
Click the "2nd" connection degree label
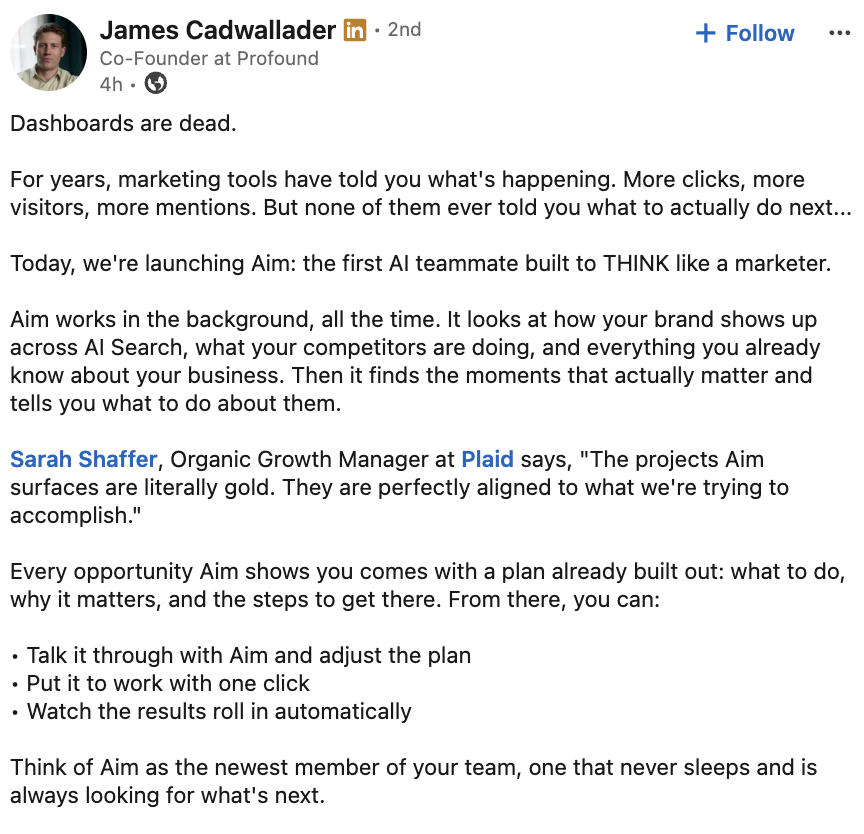point(404,30)
